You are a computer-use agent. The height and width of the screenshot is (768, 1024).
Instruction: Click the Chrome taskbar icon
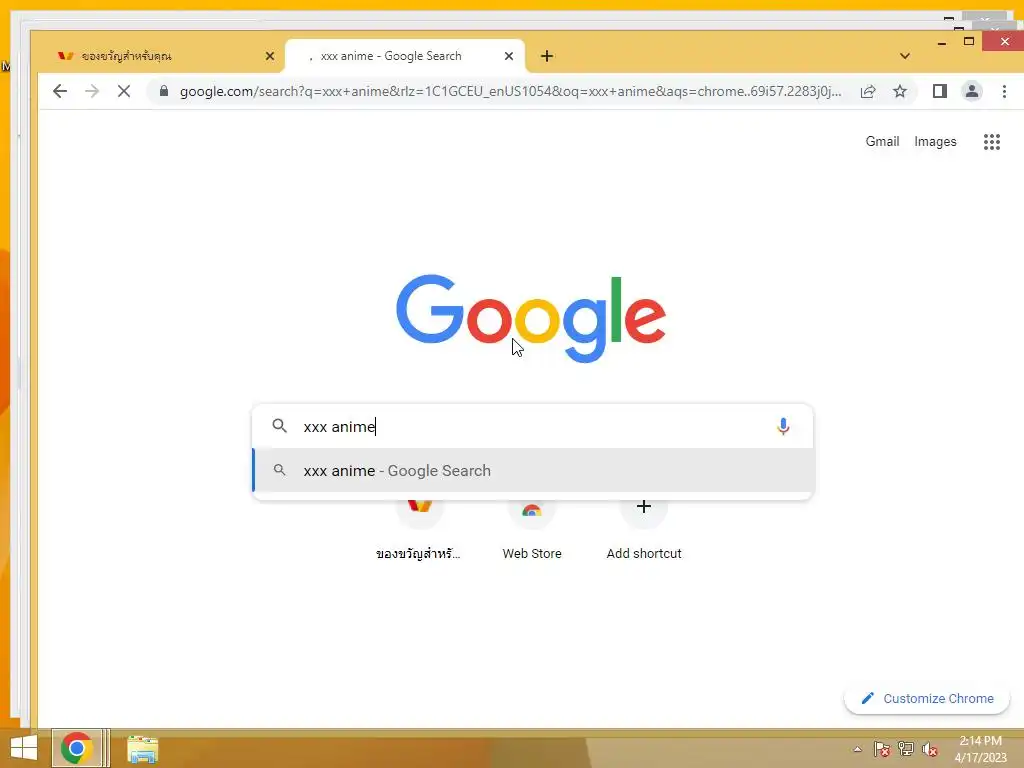[x=76, y=748]
